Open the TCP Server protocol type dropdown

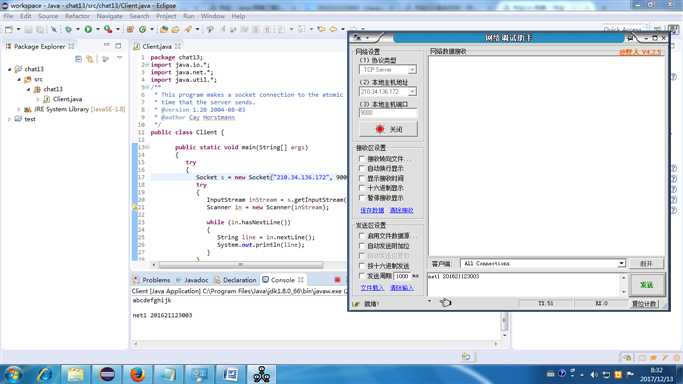(x=388, y=70)
